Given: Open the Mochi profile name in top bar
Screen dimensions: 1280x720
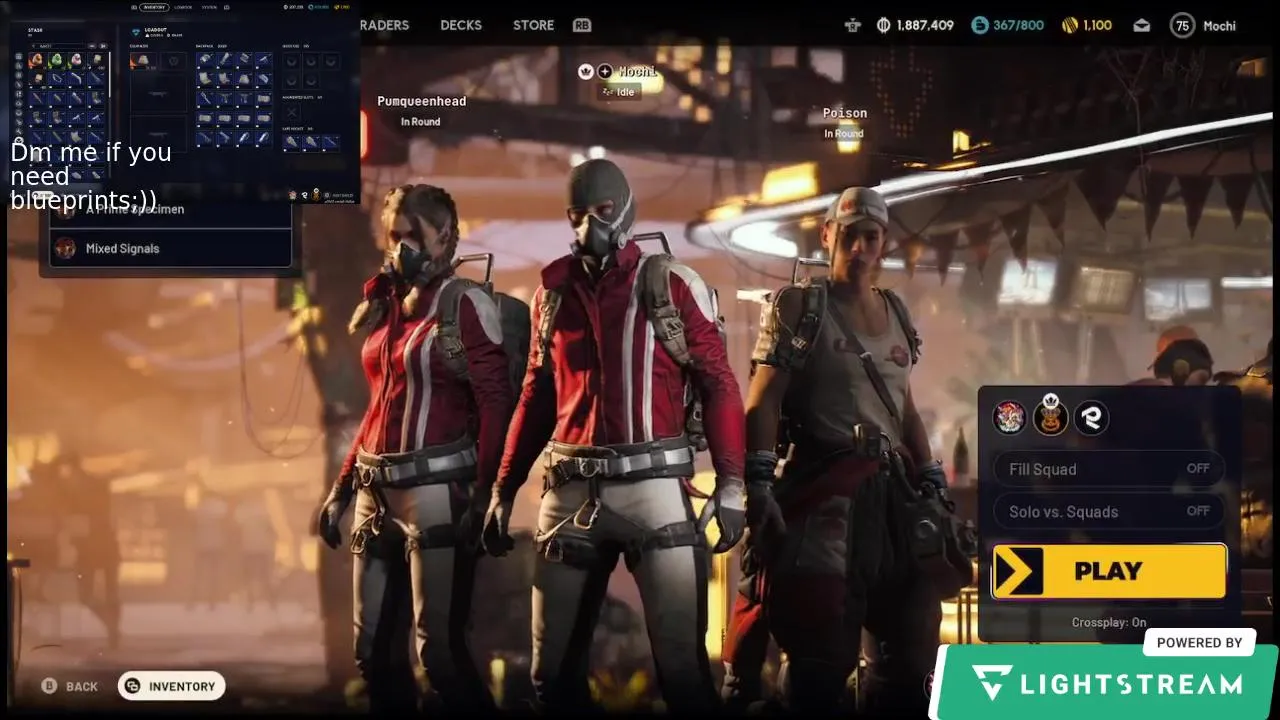Looking at the screenshot, I should (x=1219, y=26).
